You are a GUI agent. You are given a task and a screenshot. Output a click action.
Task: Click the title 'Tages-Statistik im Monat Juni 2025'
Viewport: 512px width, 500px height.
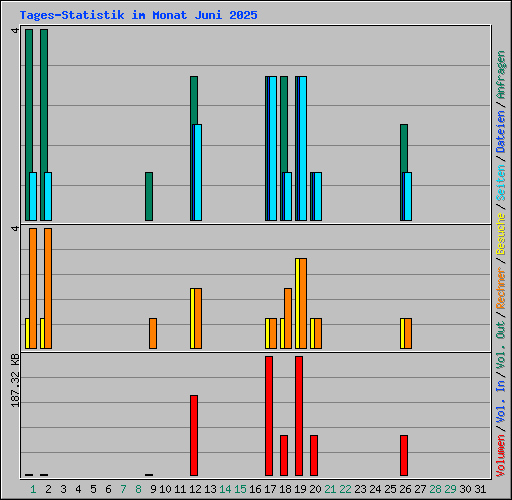(x=138, y=15)
